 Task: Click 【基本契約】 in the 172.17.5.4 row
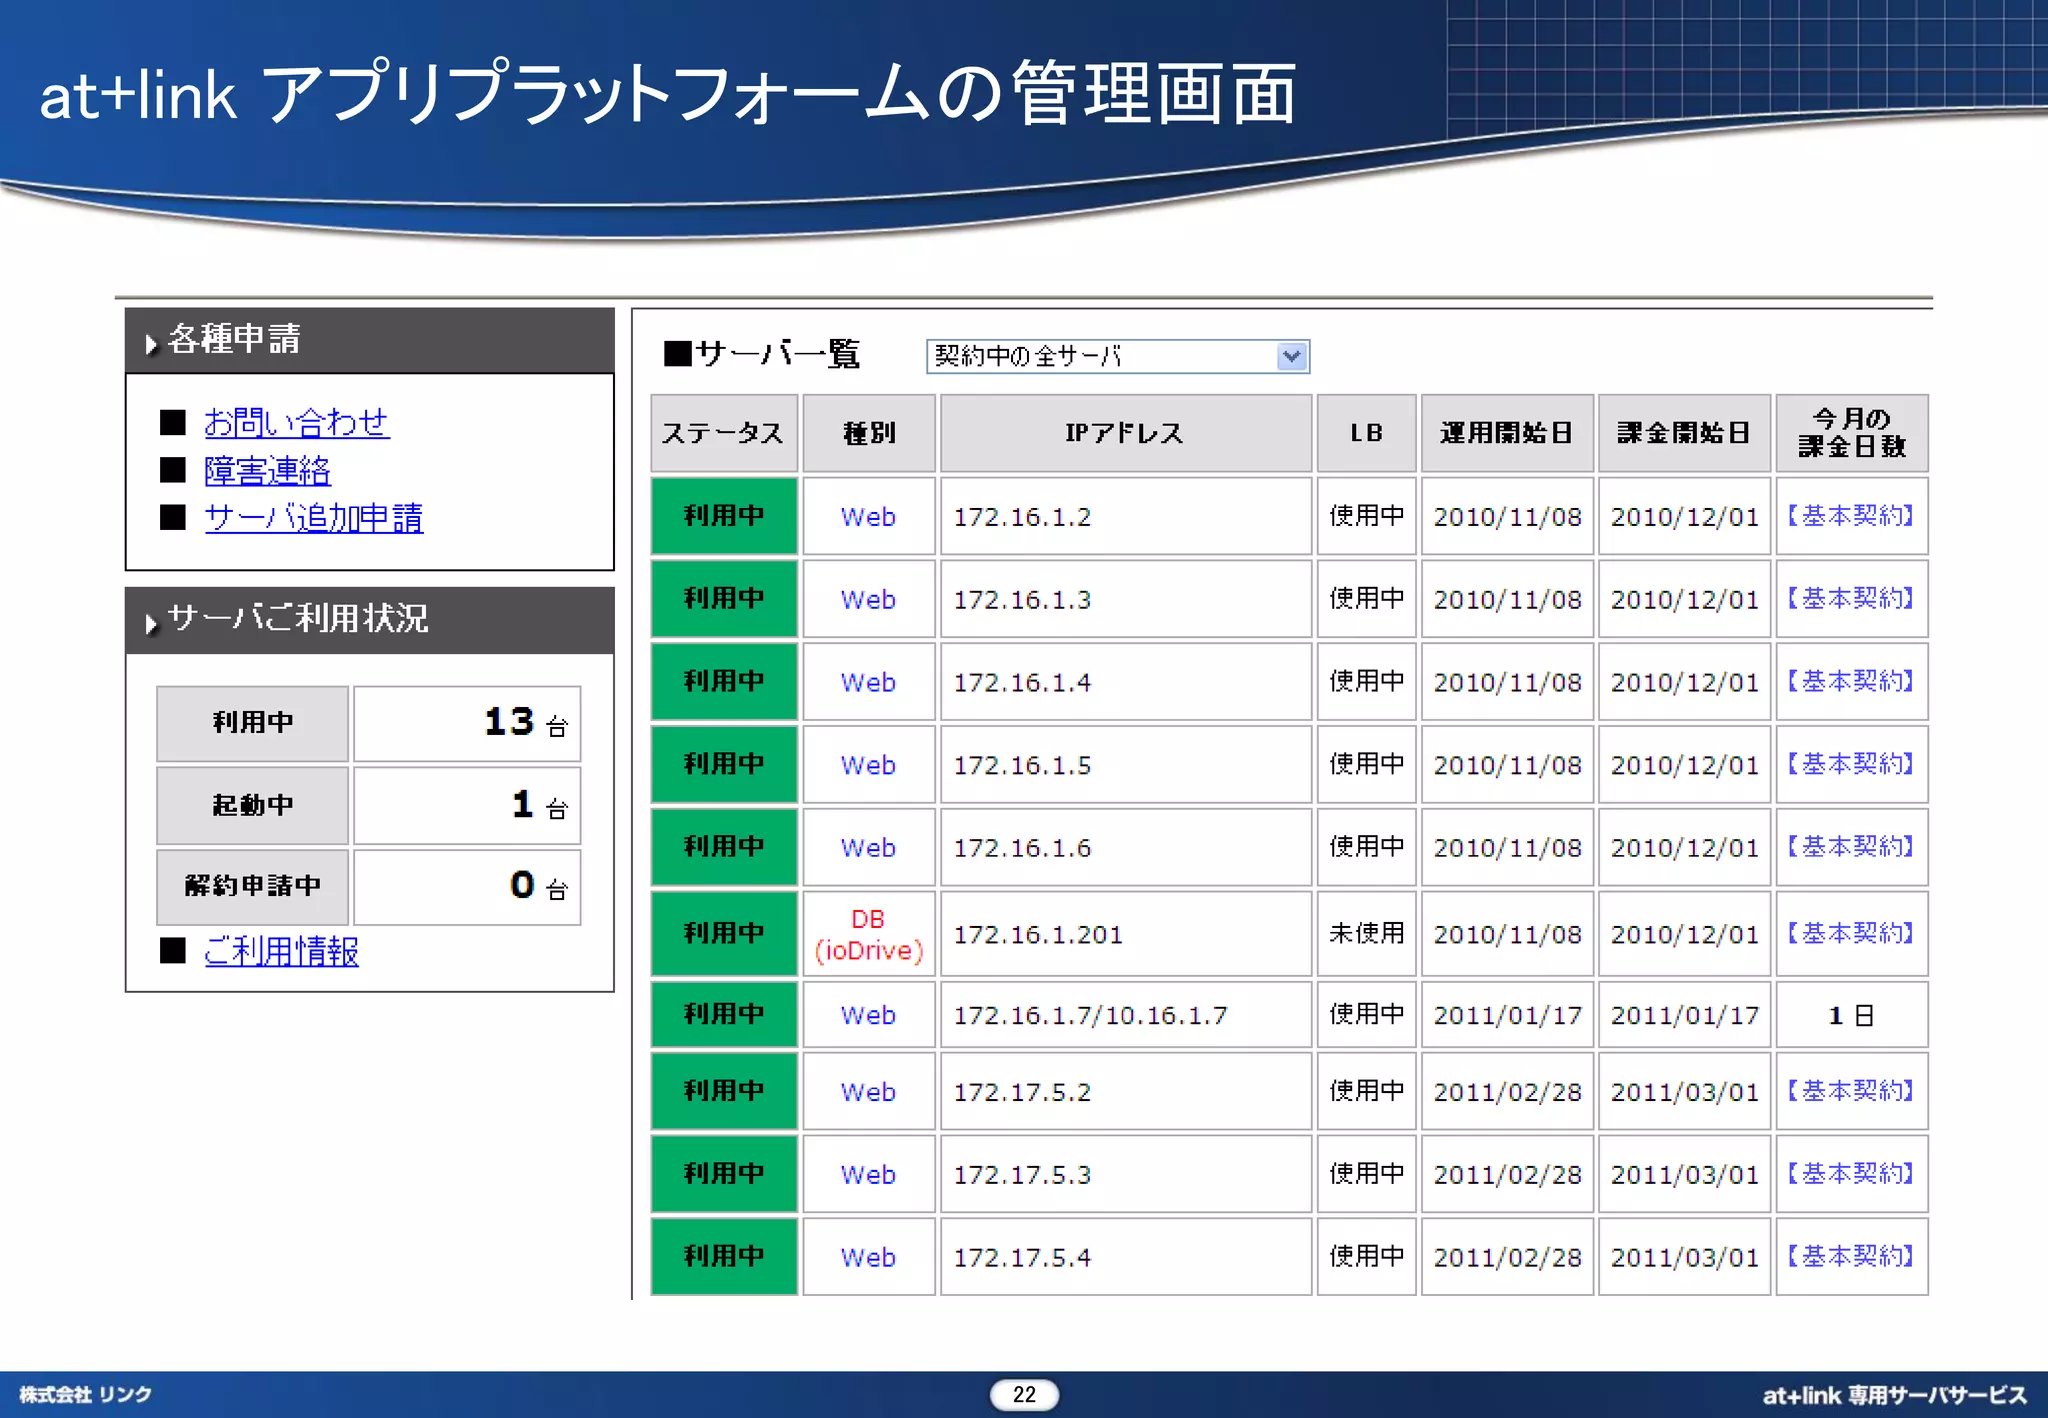(x=1851, y=1257)
